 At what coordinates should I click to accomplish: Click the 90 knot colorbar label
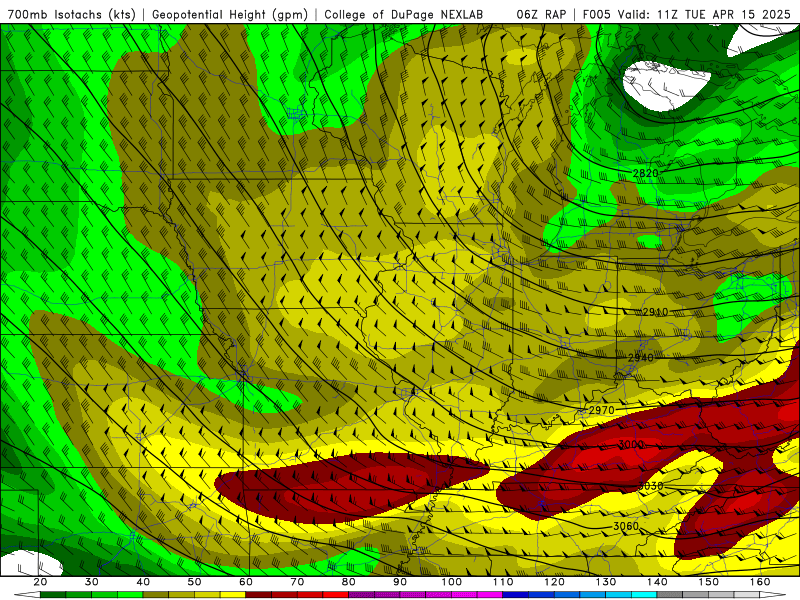click(x=400, y=582)
